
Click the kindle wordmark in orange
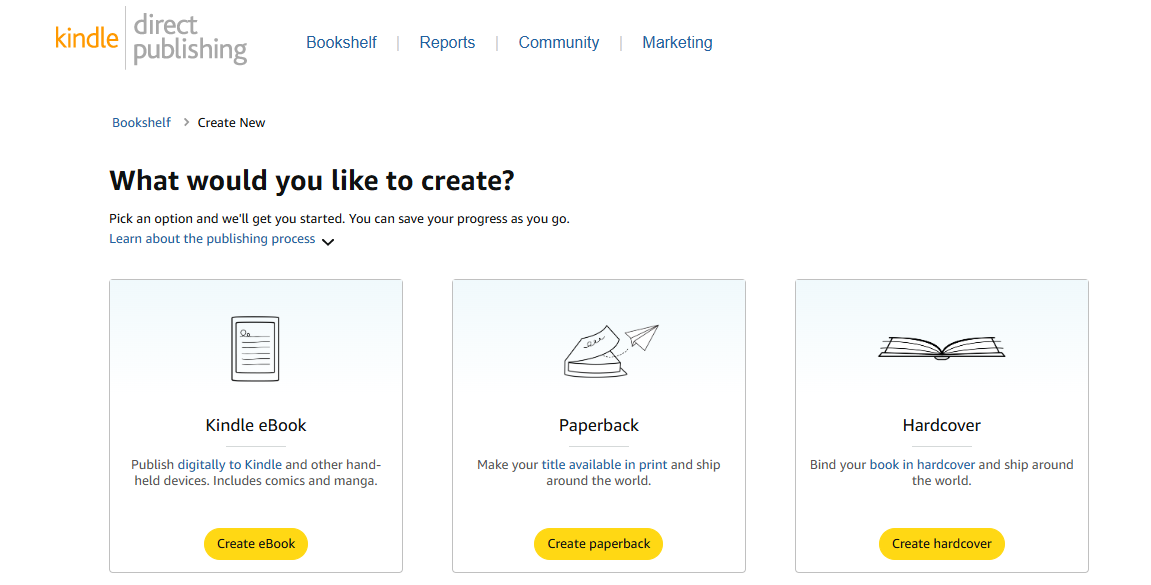(x=86, y=38)
